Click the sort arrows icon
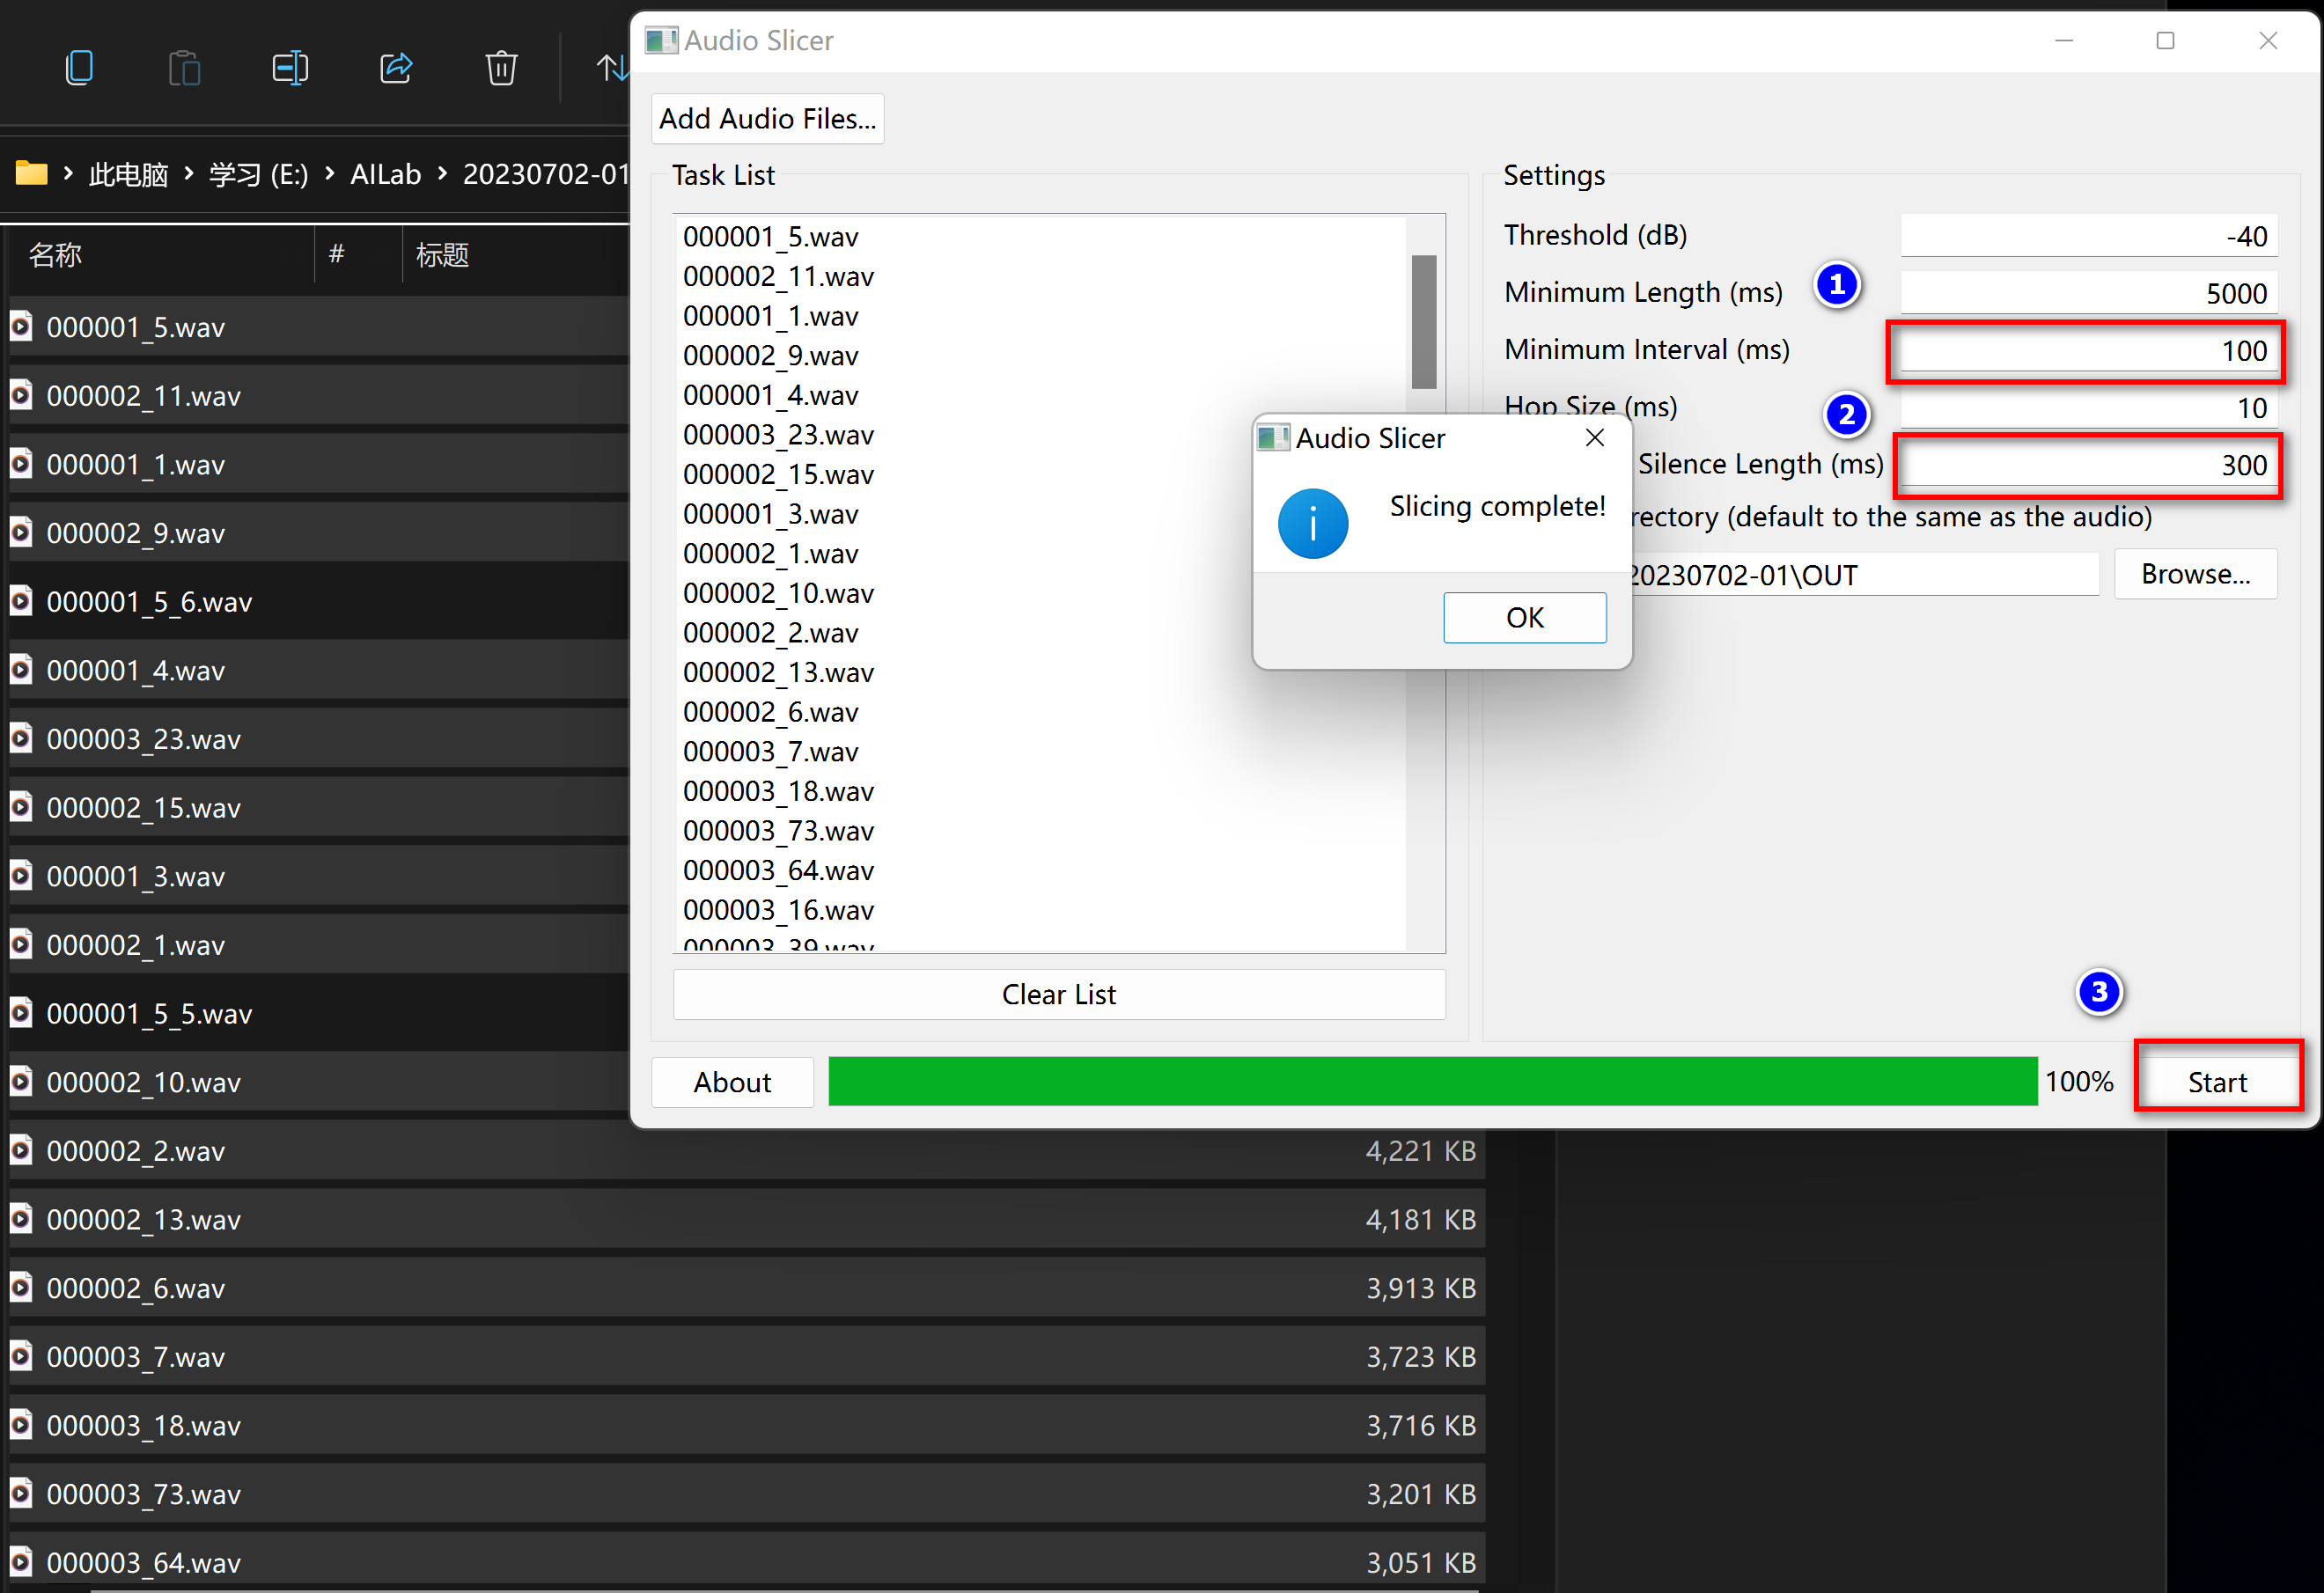 pyautogui.click(x=611, y=68)
